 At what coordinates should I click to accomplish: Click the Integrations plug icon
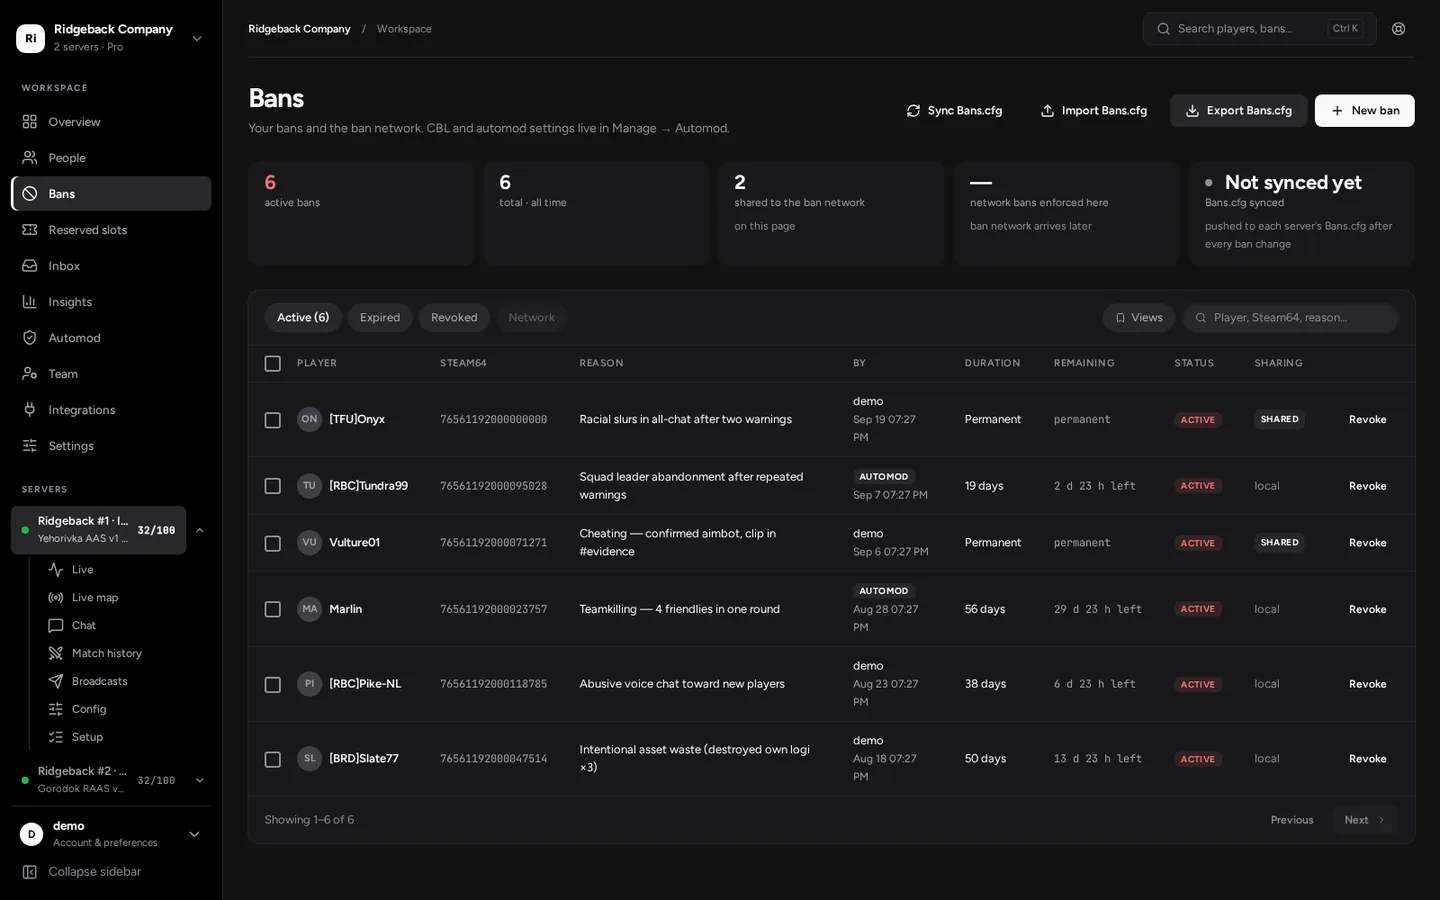(30, 410)
